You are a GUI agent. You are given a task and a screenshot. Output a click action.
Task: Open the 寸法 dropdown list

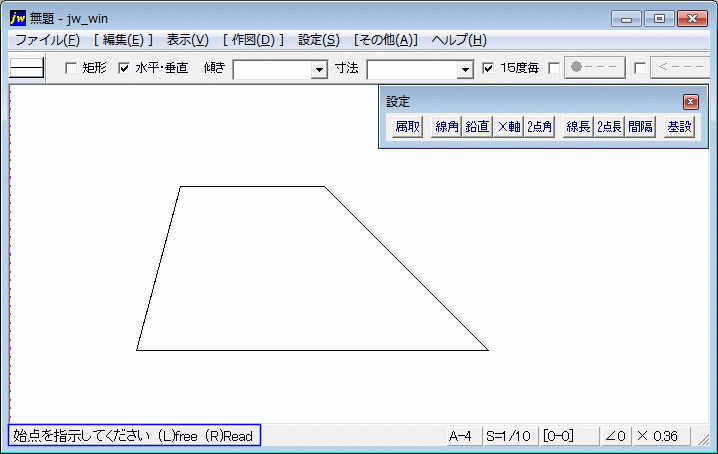coord(465,70)
